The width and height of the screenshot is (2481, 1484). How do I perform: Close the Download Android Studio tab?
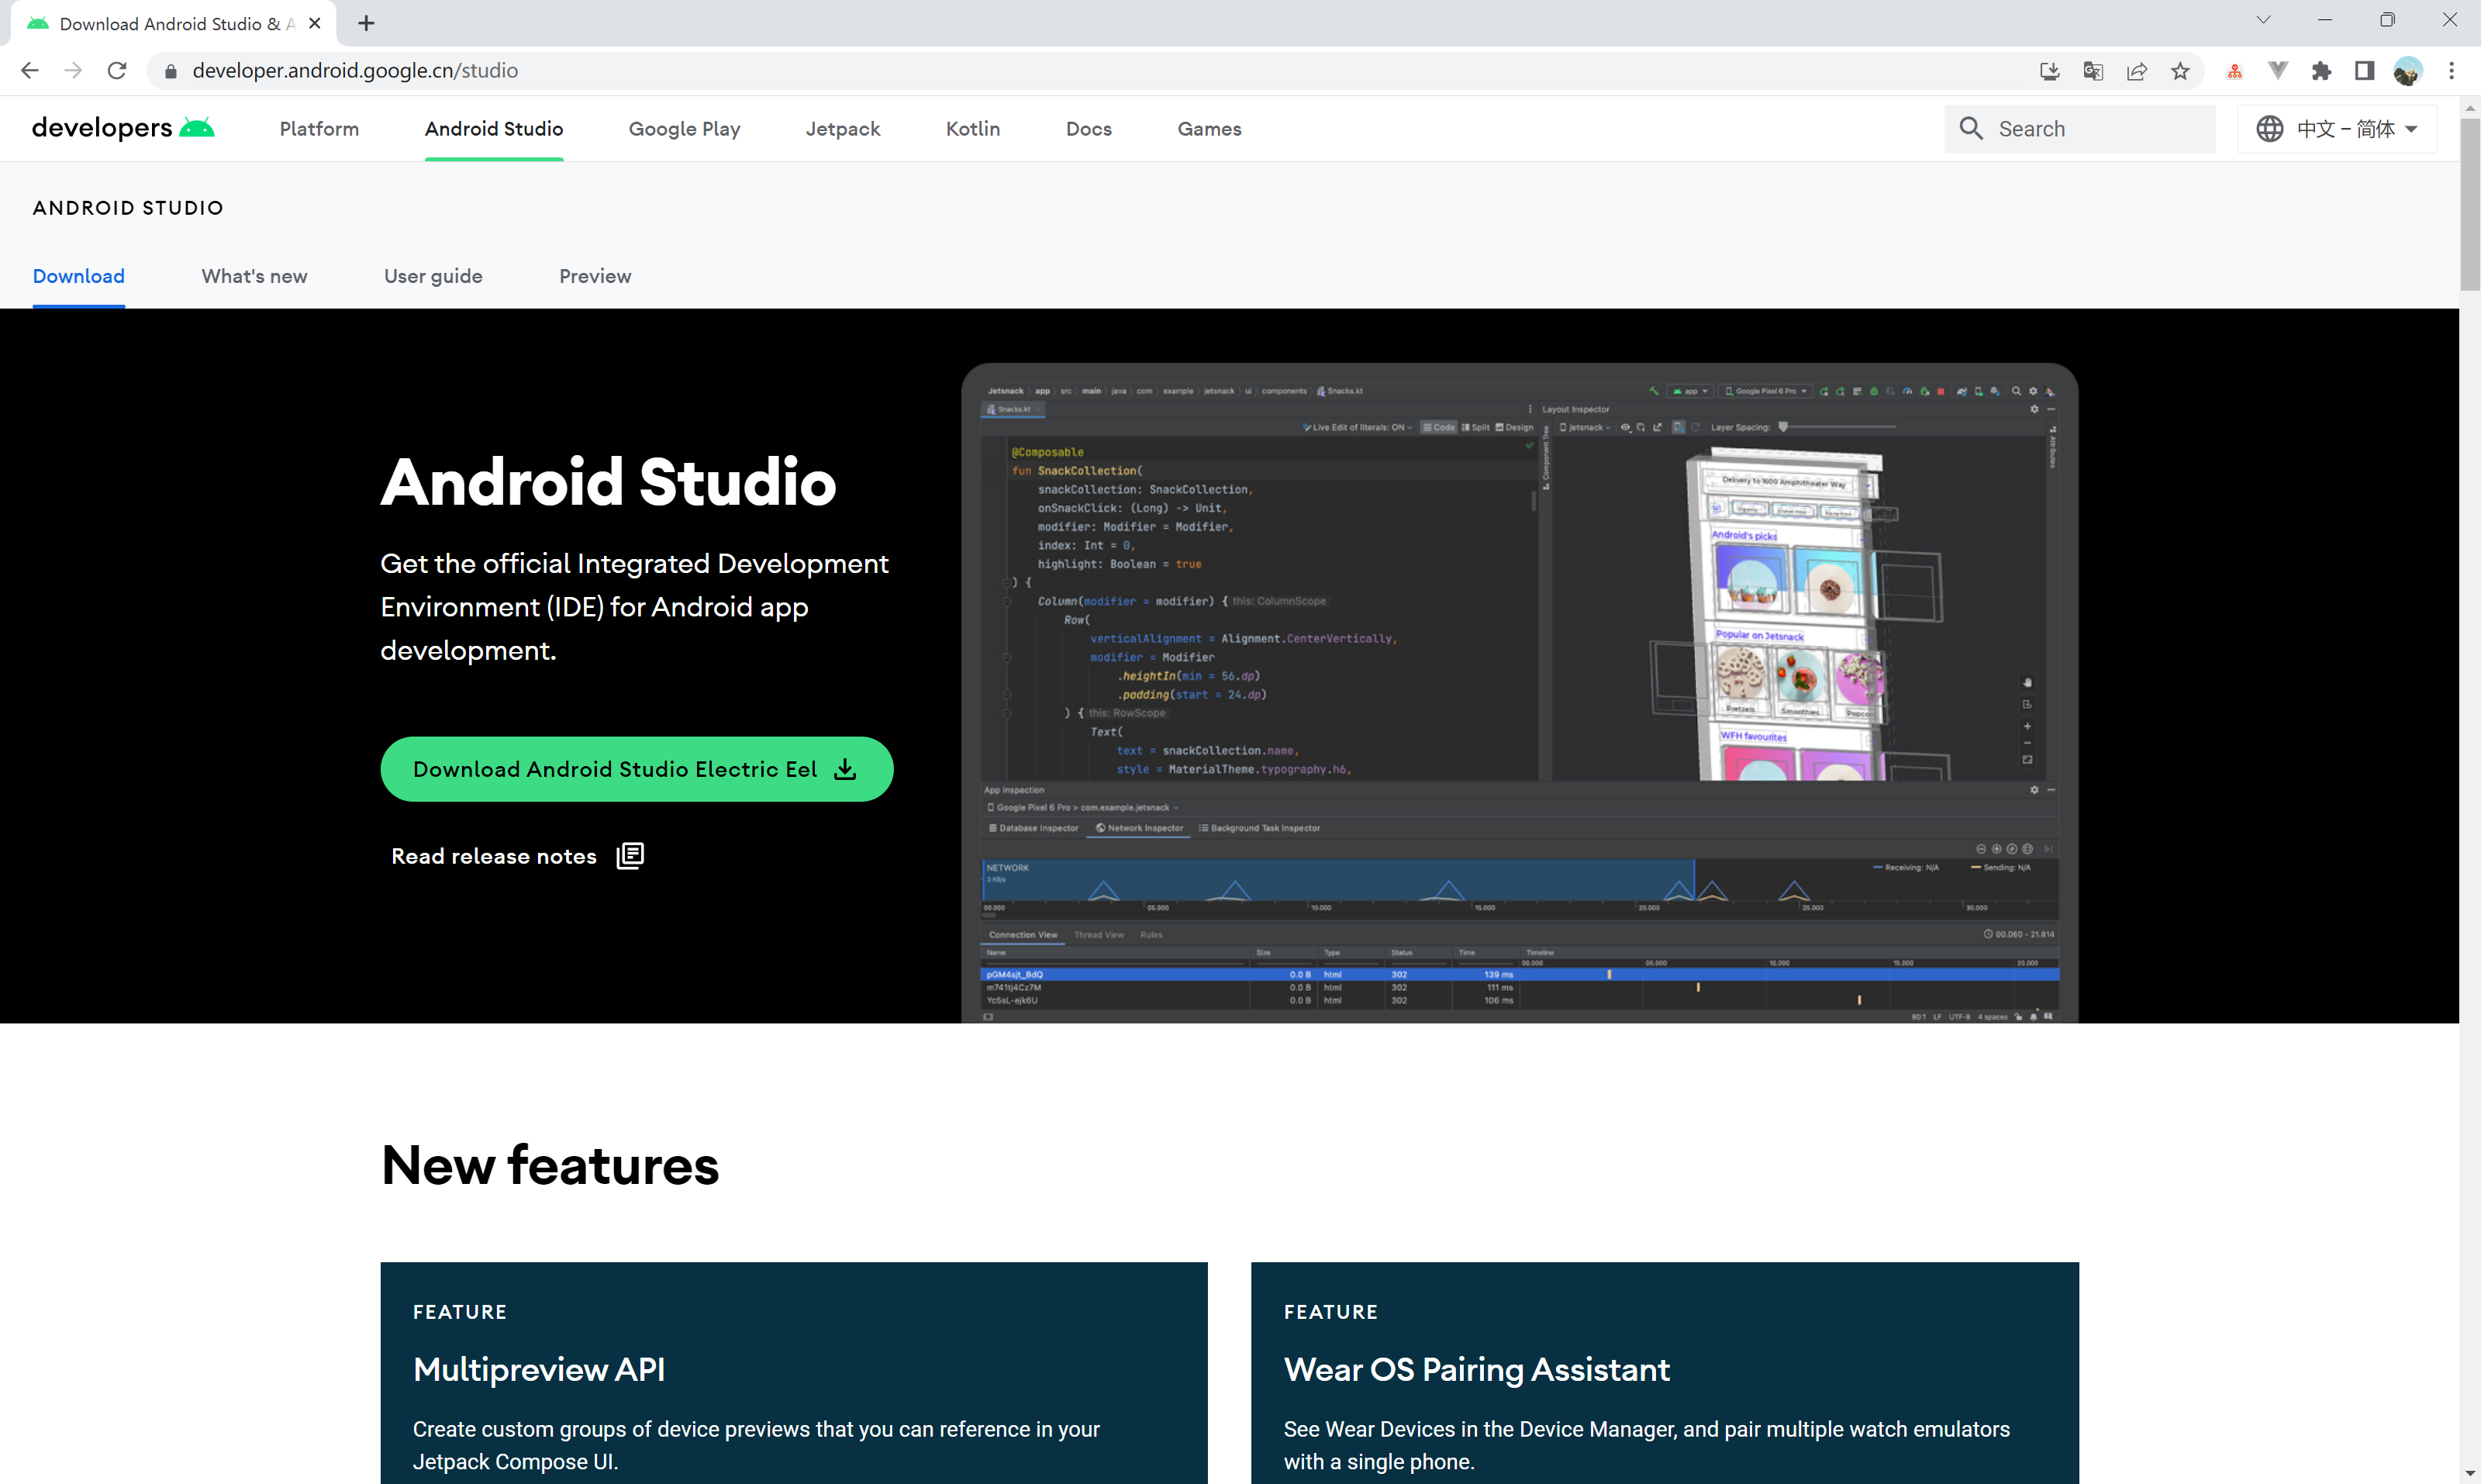[x=315, y=23]
